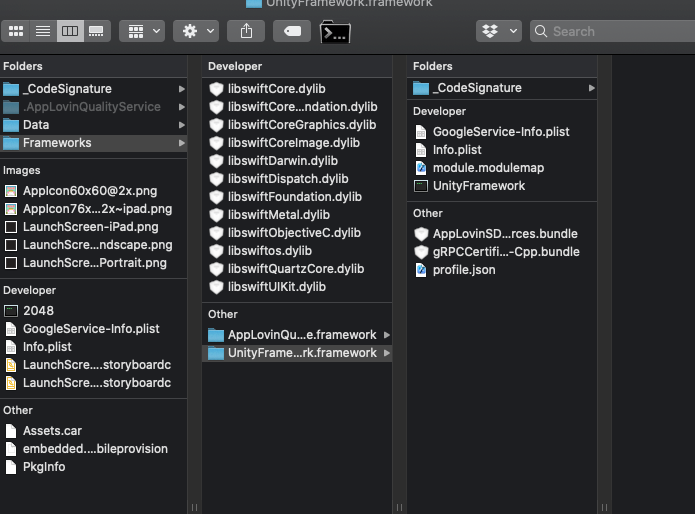Viewport: 695px width, 514px height.
Task: Expand _CodeSignature arrow in first column
Action: pos(181,89)
